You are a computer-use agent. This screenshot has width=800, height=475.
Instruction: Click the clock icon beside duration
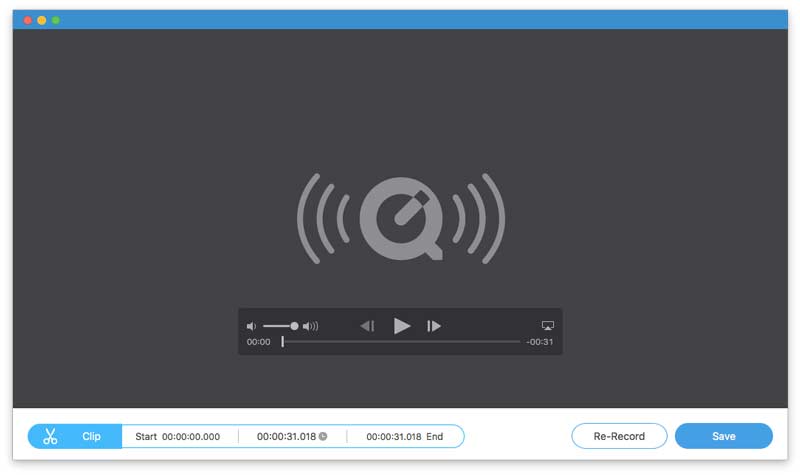323,437
